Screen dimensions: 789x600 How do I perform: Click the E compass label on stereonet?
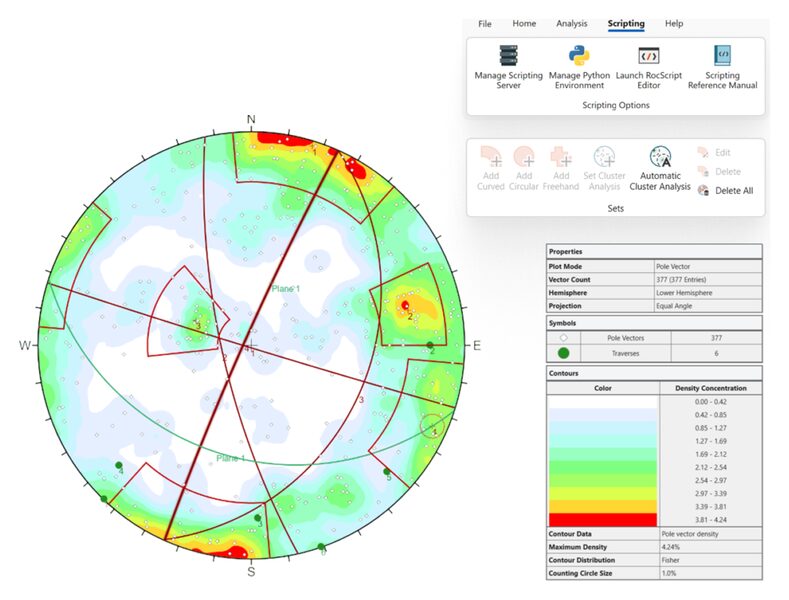(x=477, y=345)
